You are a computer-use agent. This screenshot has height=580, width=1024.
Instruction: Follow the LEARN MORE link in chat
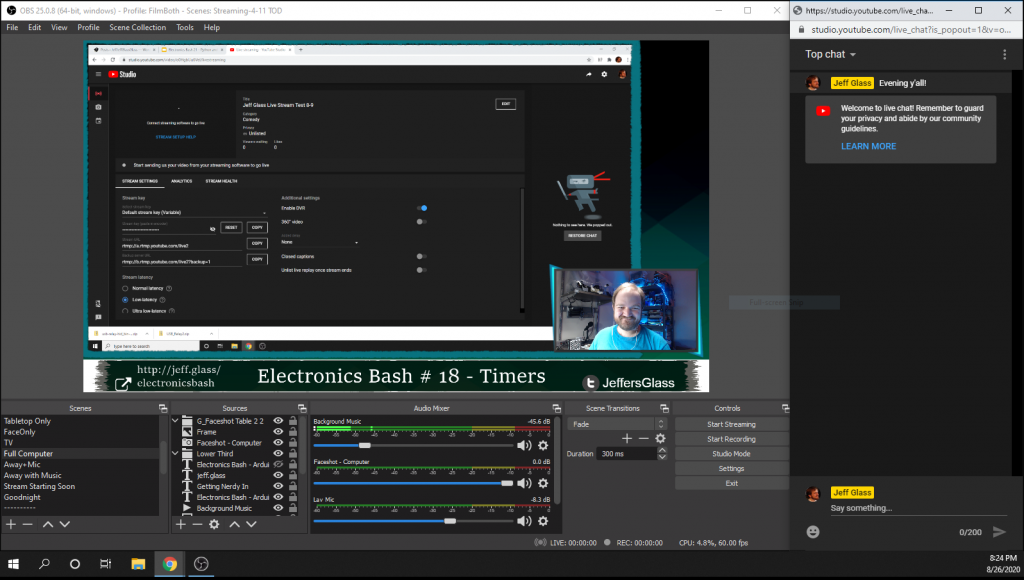tap(868, 146)
